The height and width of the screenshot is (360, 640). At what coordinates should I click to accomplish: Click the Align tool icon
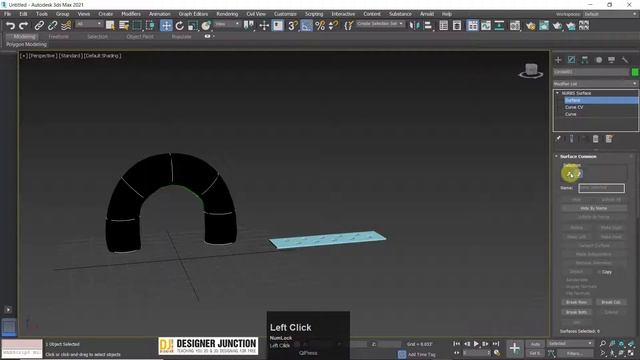(x=428, y=26)
